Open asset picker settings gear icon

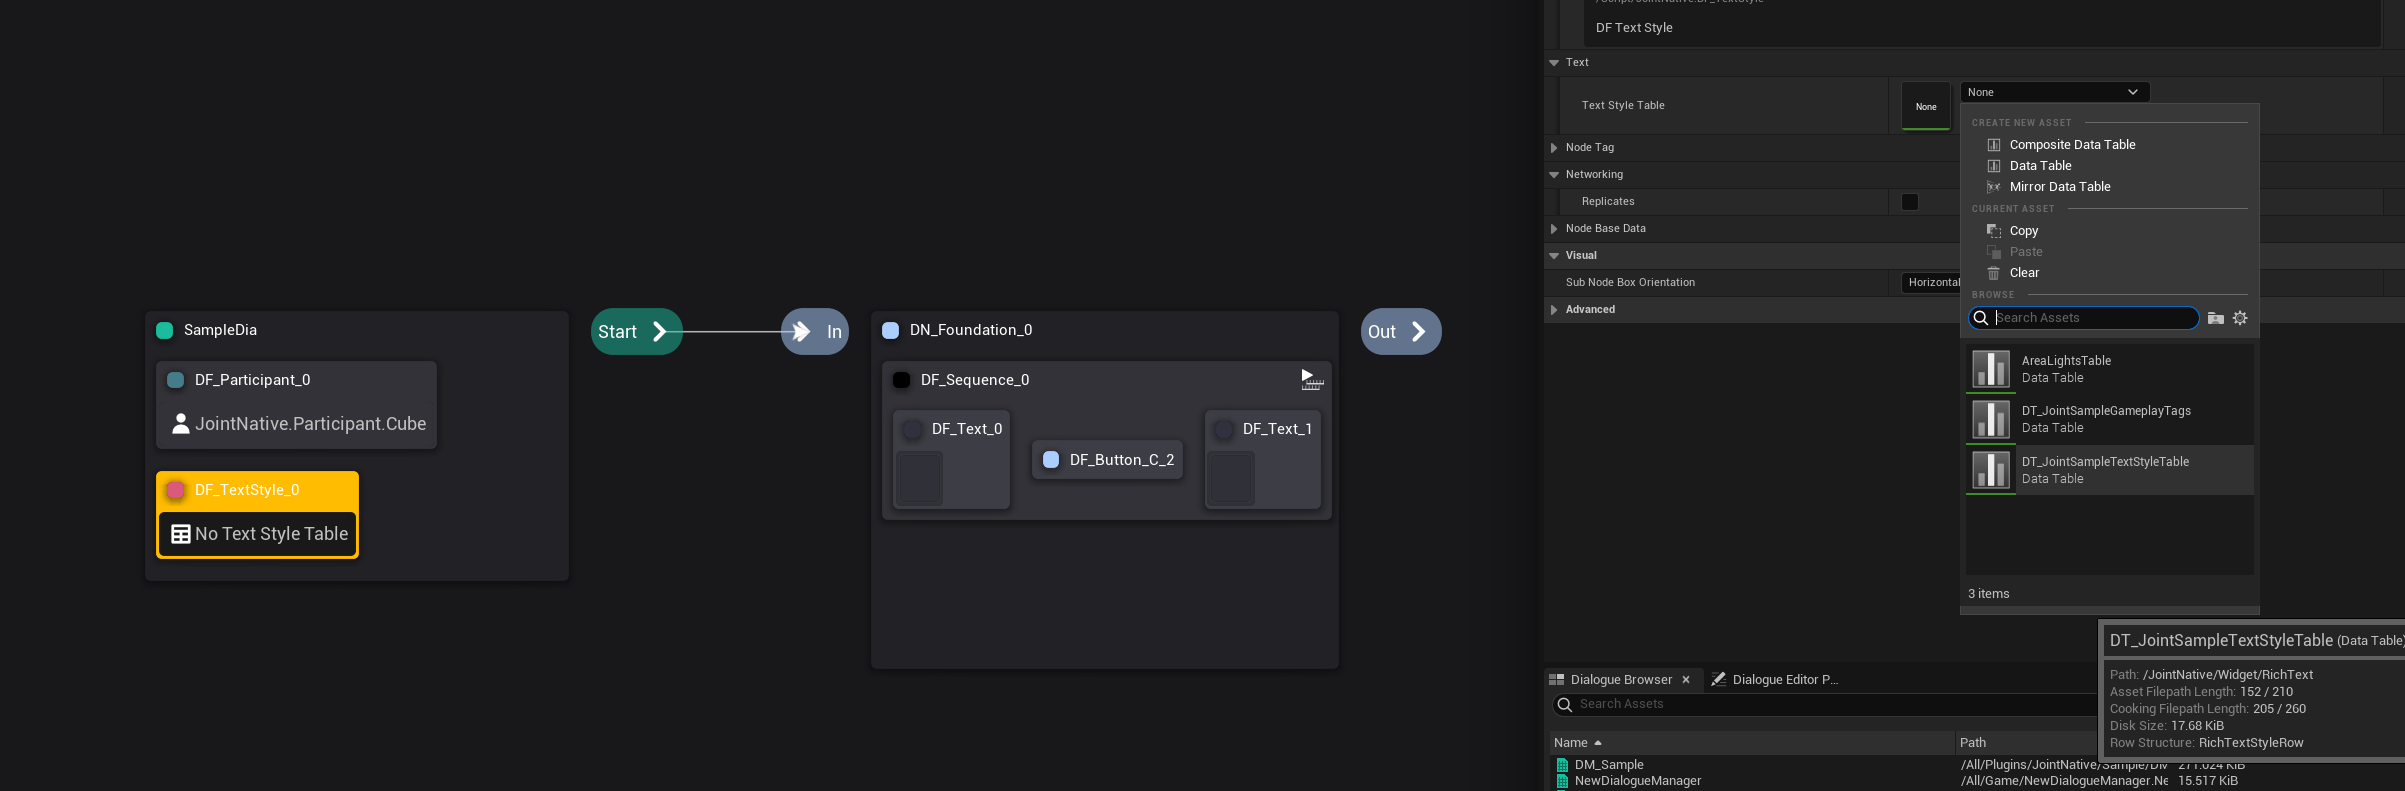tap(2240, 318)
